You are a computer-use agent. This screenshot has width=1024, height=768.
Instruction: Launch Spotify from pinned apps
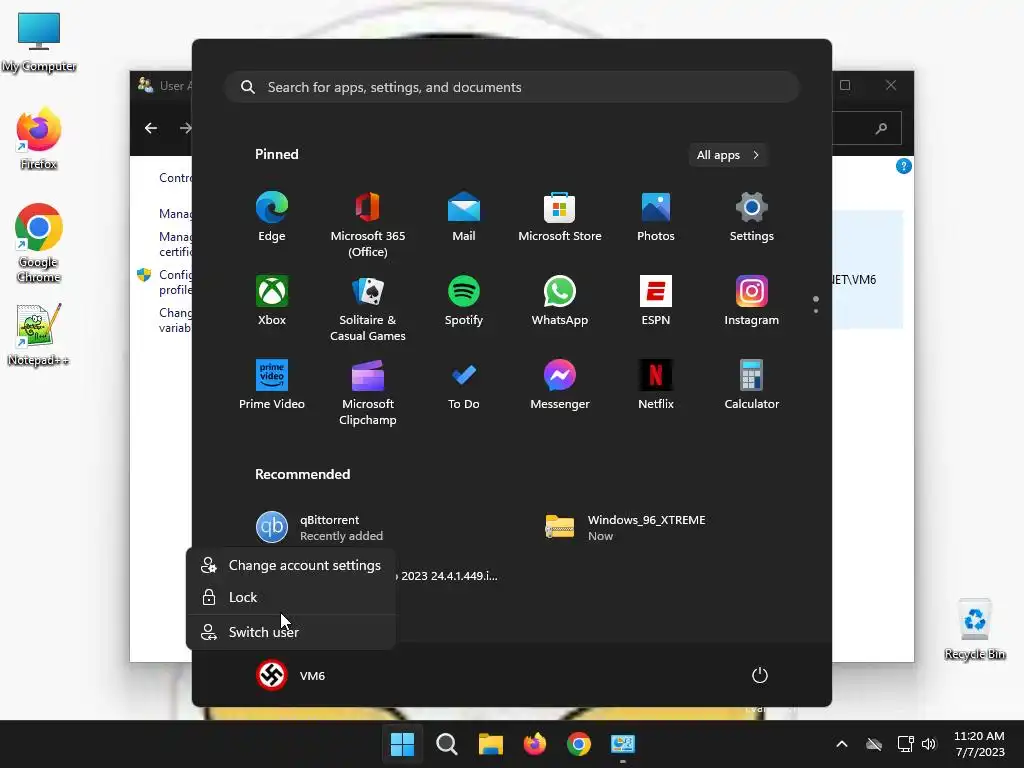click(x=464, y=301)
